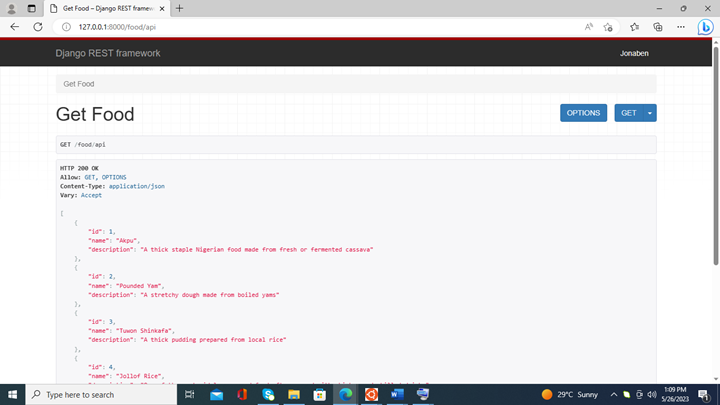Viewport: 720px width, 405px height.
Task: Select the Get Food – Django REST framework tab
Action: click(107, 8)
